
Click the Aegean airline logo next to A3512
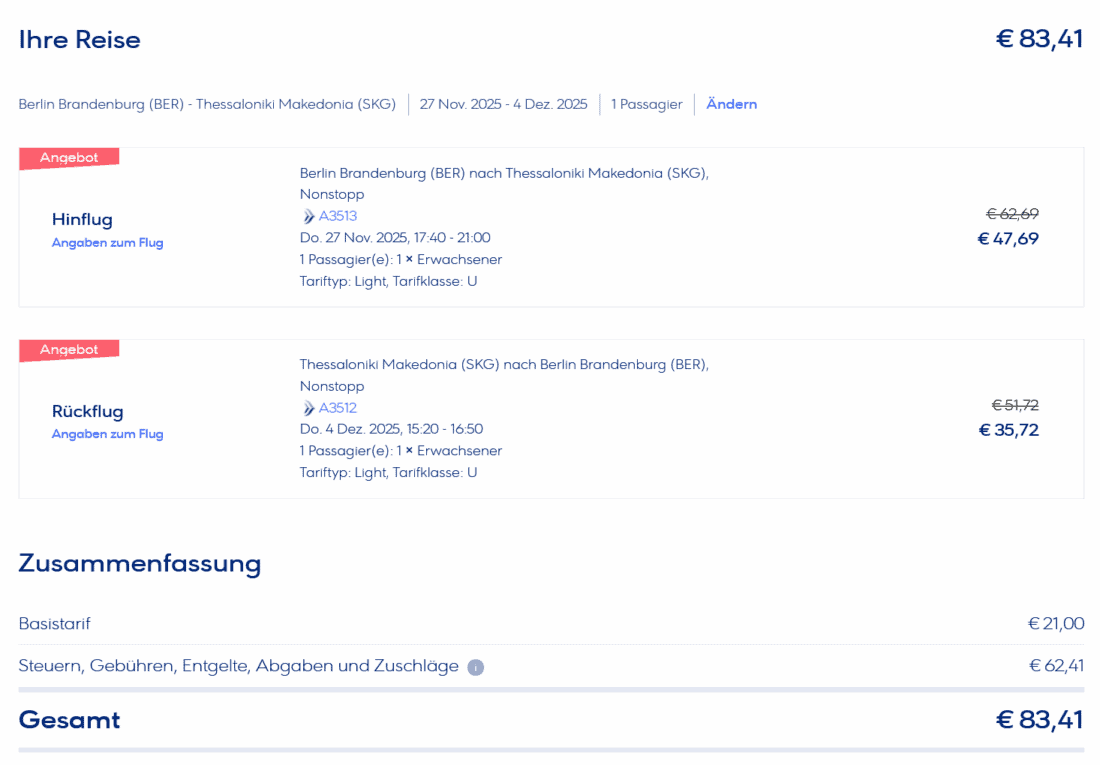pyautogui.click(x=308, y=408)
